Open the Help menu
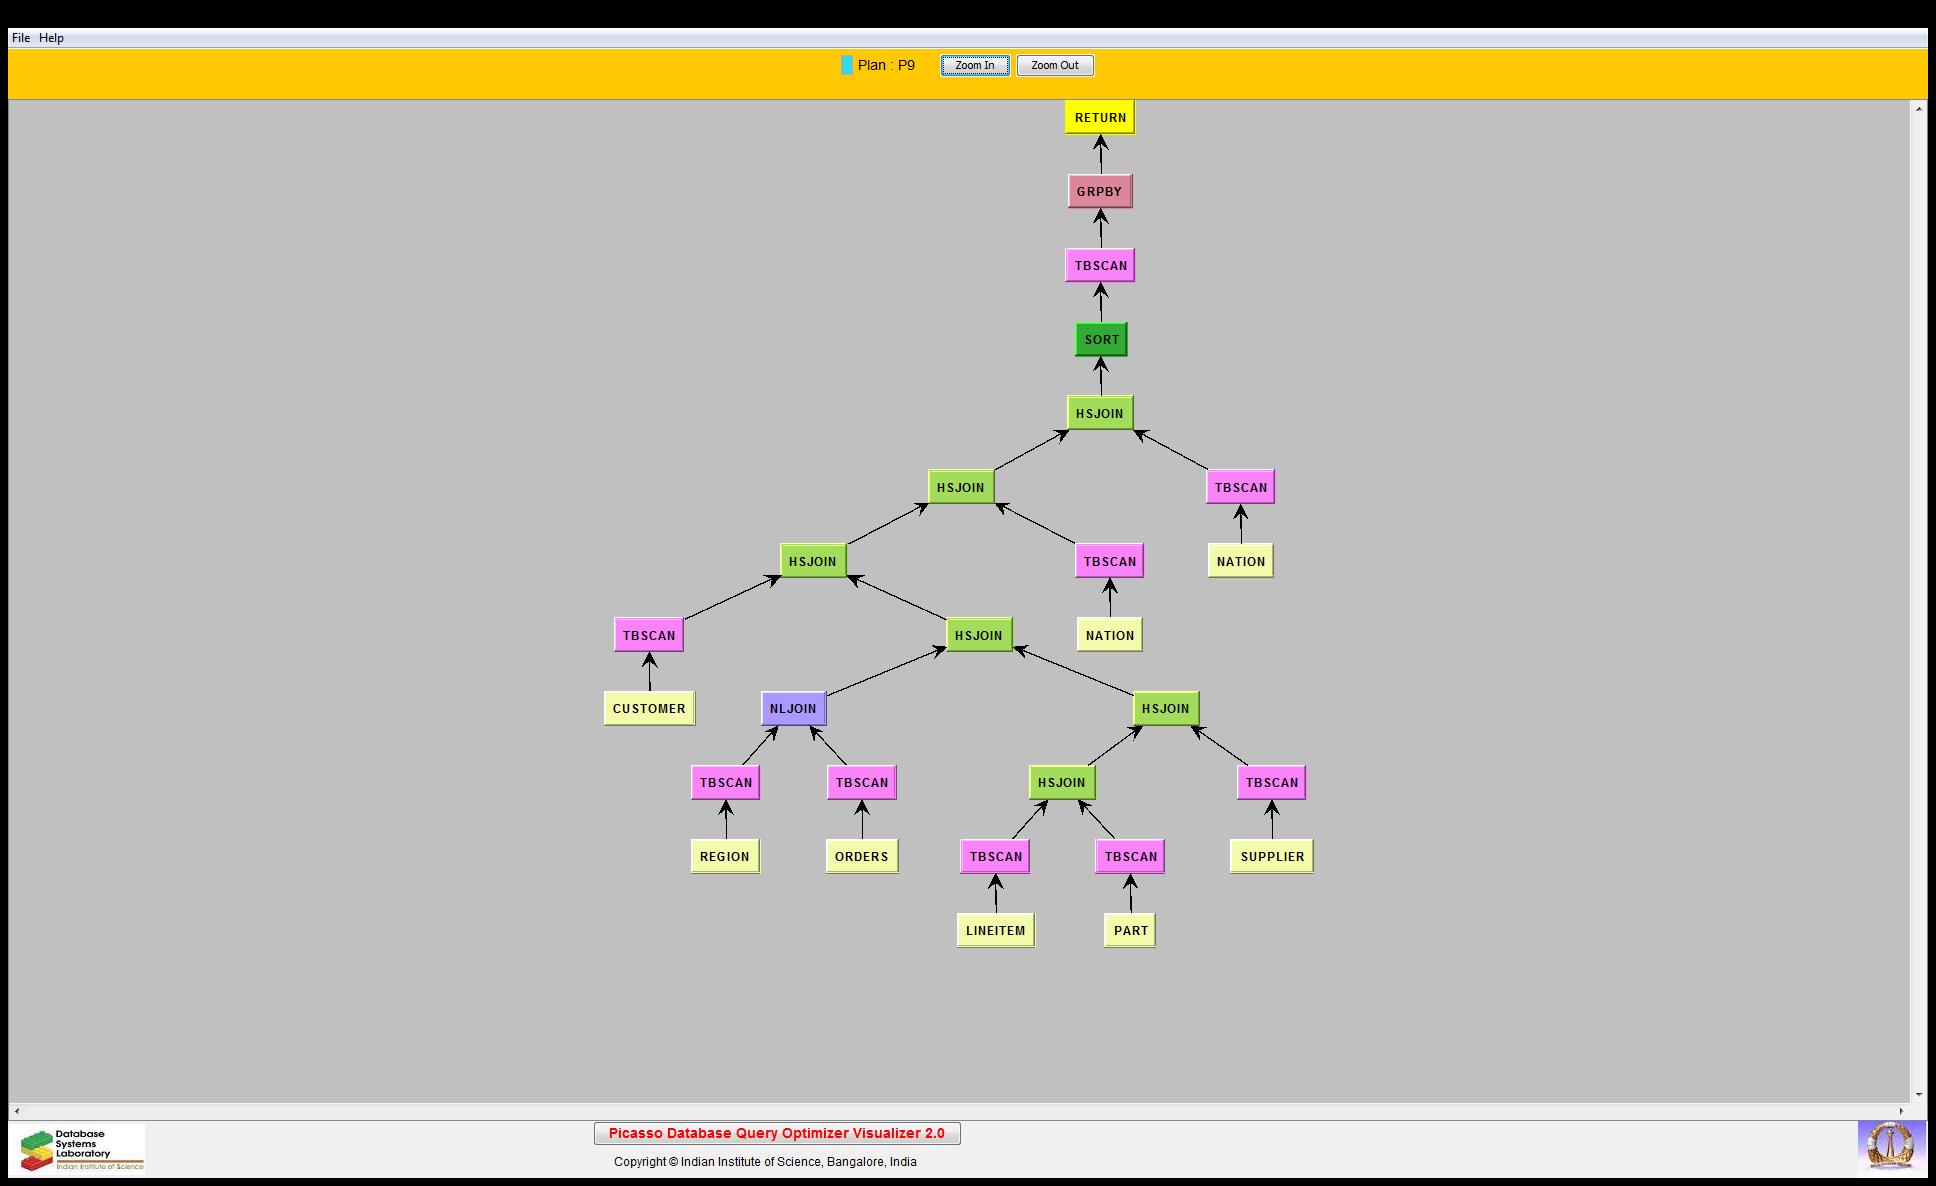Image resolution: width=1936 pixels, height=1186 pixels. pos(51,38)
